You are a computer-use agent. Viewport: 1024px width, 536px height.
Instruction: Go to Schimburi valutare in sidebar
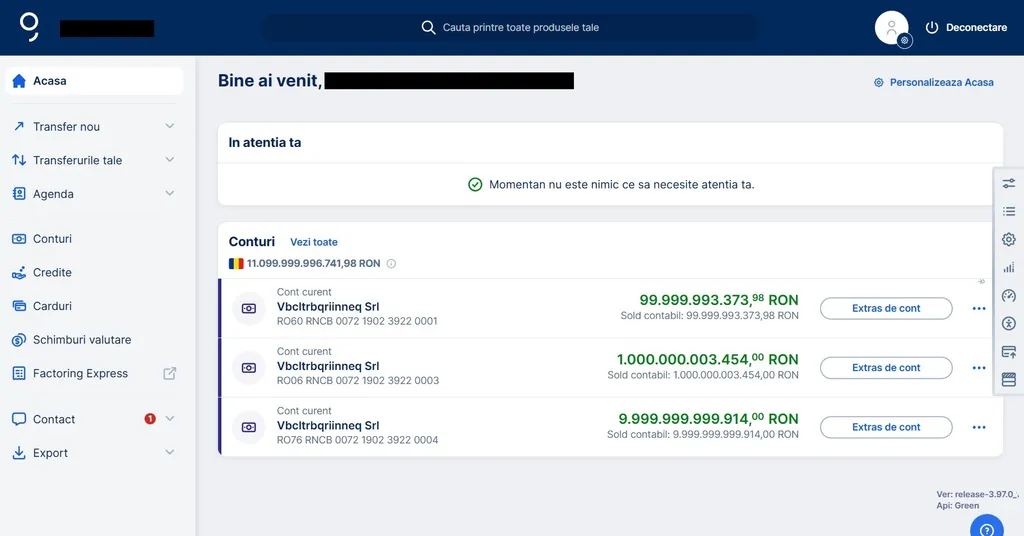point(81,340)
